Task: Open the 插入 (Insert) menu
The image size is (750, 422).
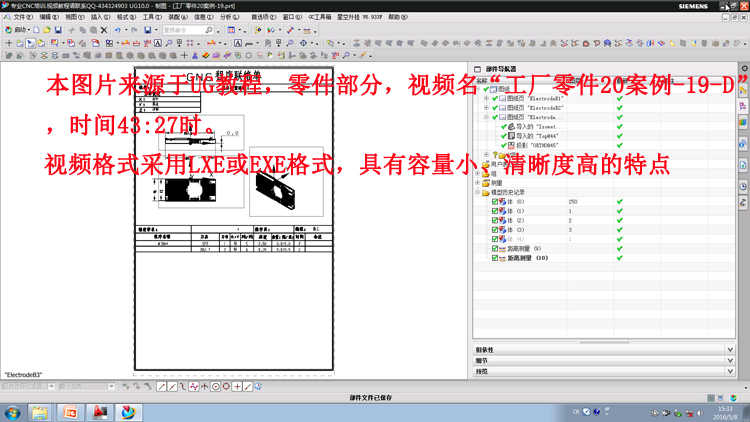Action: 100,17
